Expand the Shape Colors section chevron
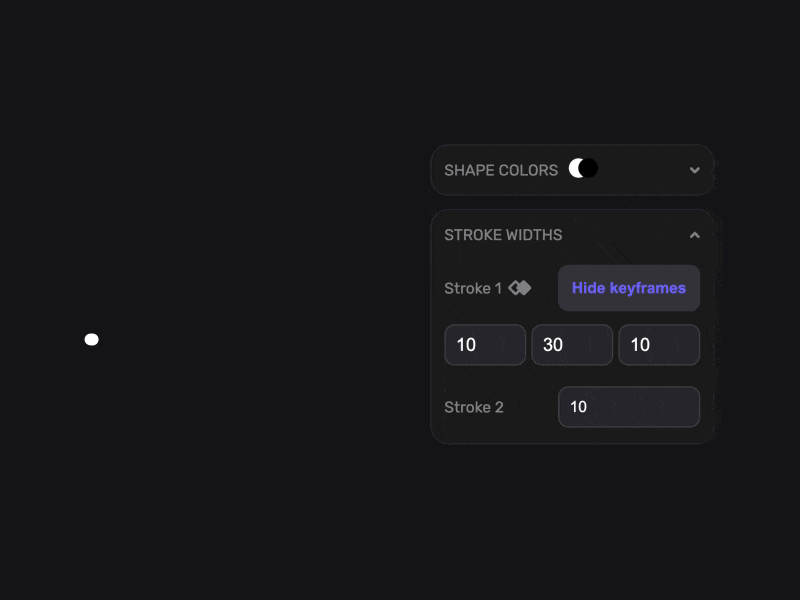The image size is (800, 600). [694, 170]
